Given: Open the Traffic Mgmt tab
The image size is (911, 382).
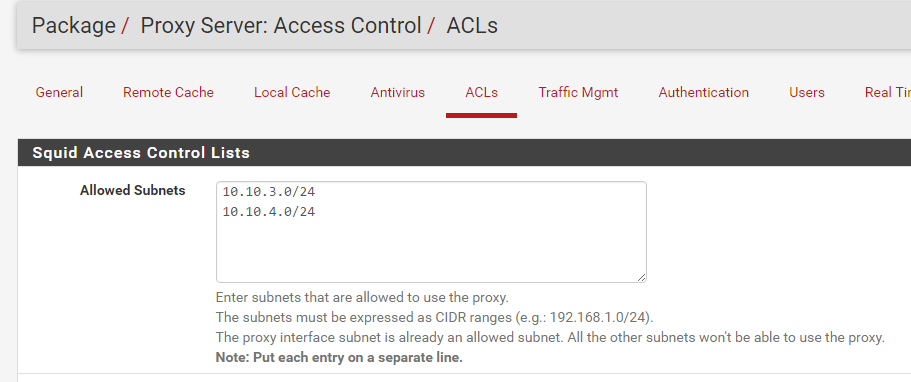Looking at the screenshot, I should point(578,92).
